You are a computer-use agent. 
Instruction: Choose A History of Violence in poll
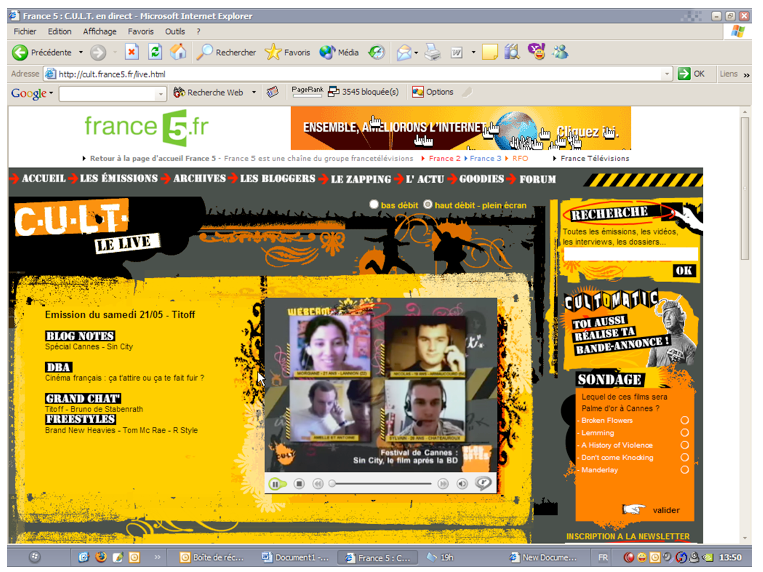[x=685, y=445]
